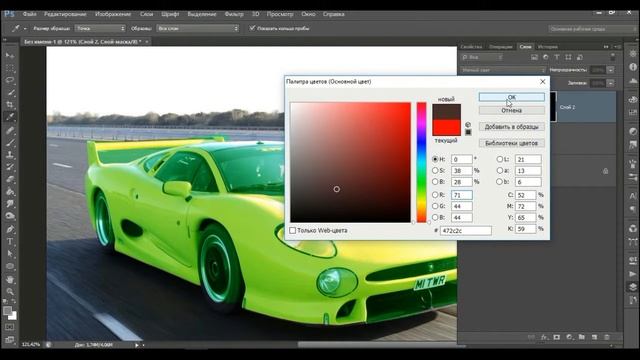Screen dimensions: 640x360
Task: Filter layers by pixel image icon
Action: [x=534, y=58]
